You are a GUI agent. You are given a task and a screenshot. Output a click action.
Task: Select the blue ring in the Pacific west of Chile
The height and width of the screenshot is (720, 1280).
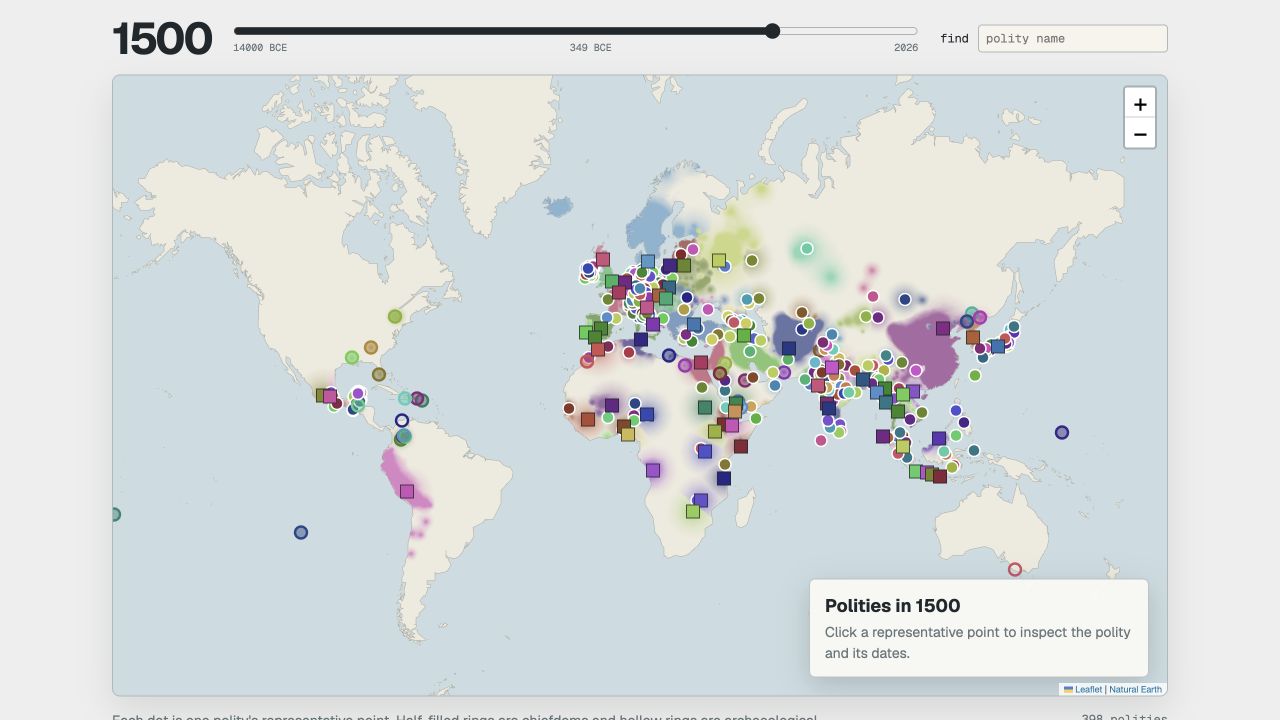(x=301, y=533)
